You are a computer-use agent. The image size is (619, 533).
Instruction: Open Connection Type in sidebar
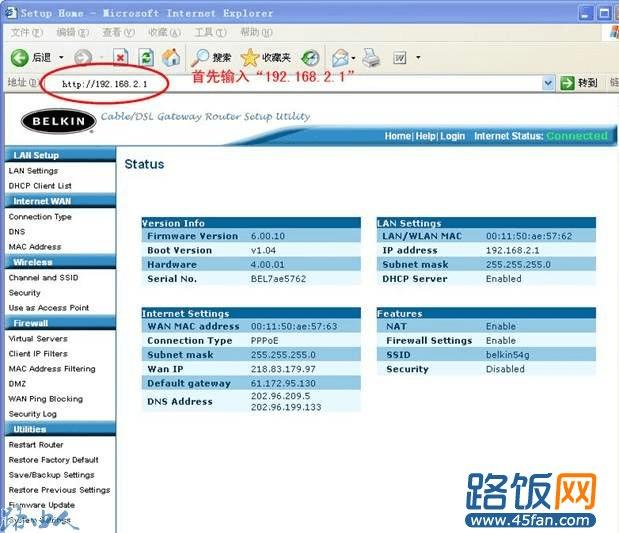click(x=40, y=217)
